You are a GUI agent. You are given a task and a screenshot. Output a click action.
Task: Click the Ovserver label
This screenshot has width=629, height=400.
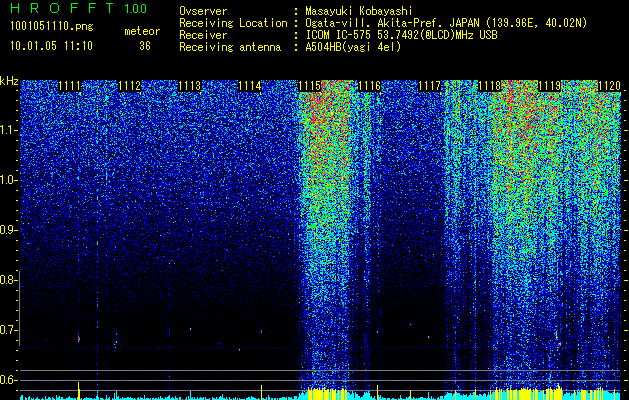pos(203,11)
